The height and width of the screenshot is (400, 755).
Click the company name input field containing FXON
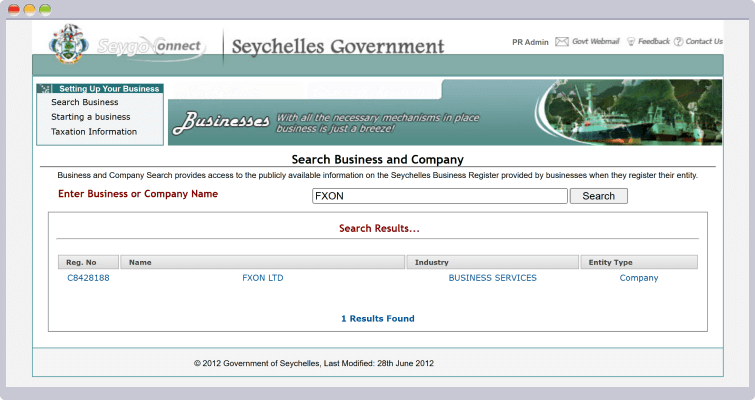pyautogui.click(x=440, y=196)
